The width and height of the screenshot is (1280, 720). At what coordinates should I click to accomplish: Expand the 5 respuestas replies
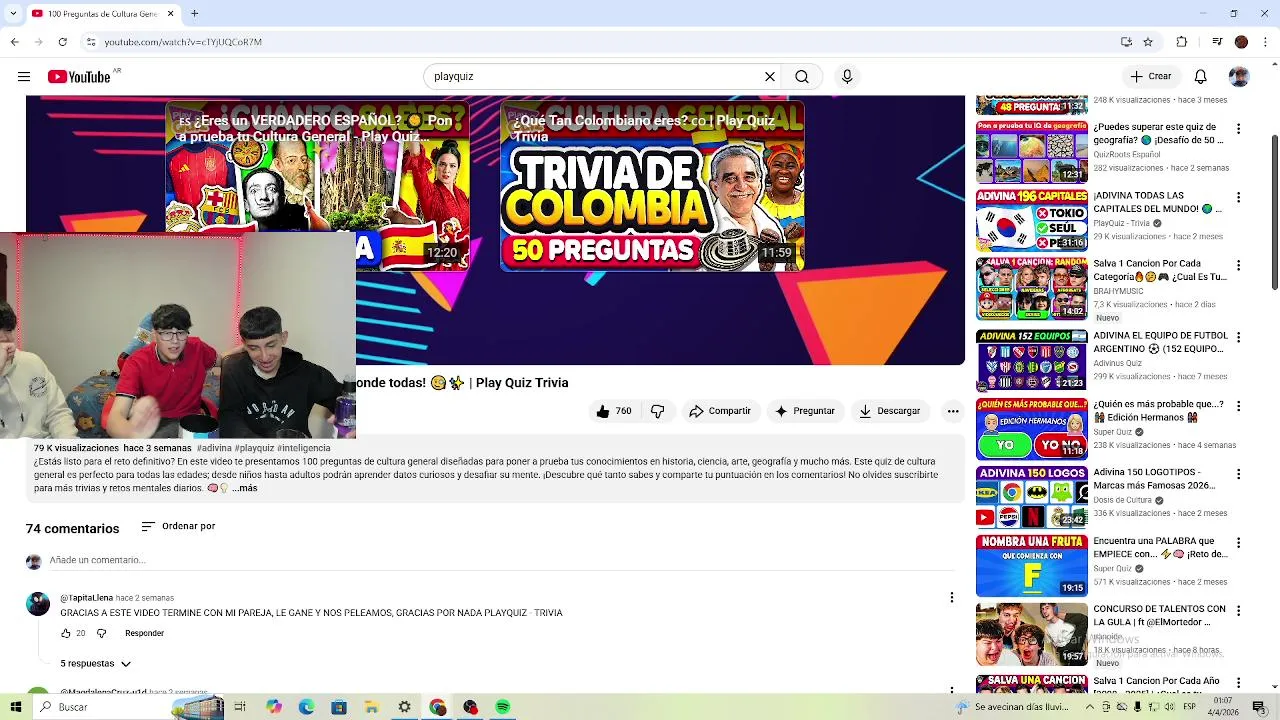96,663
